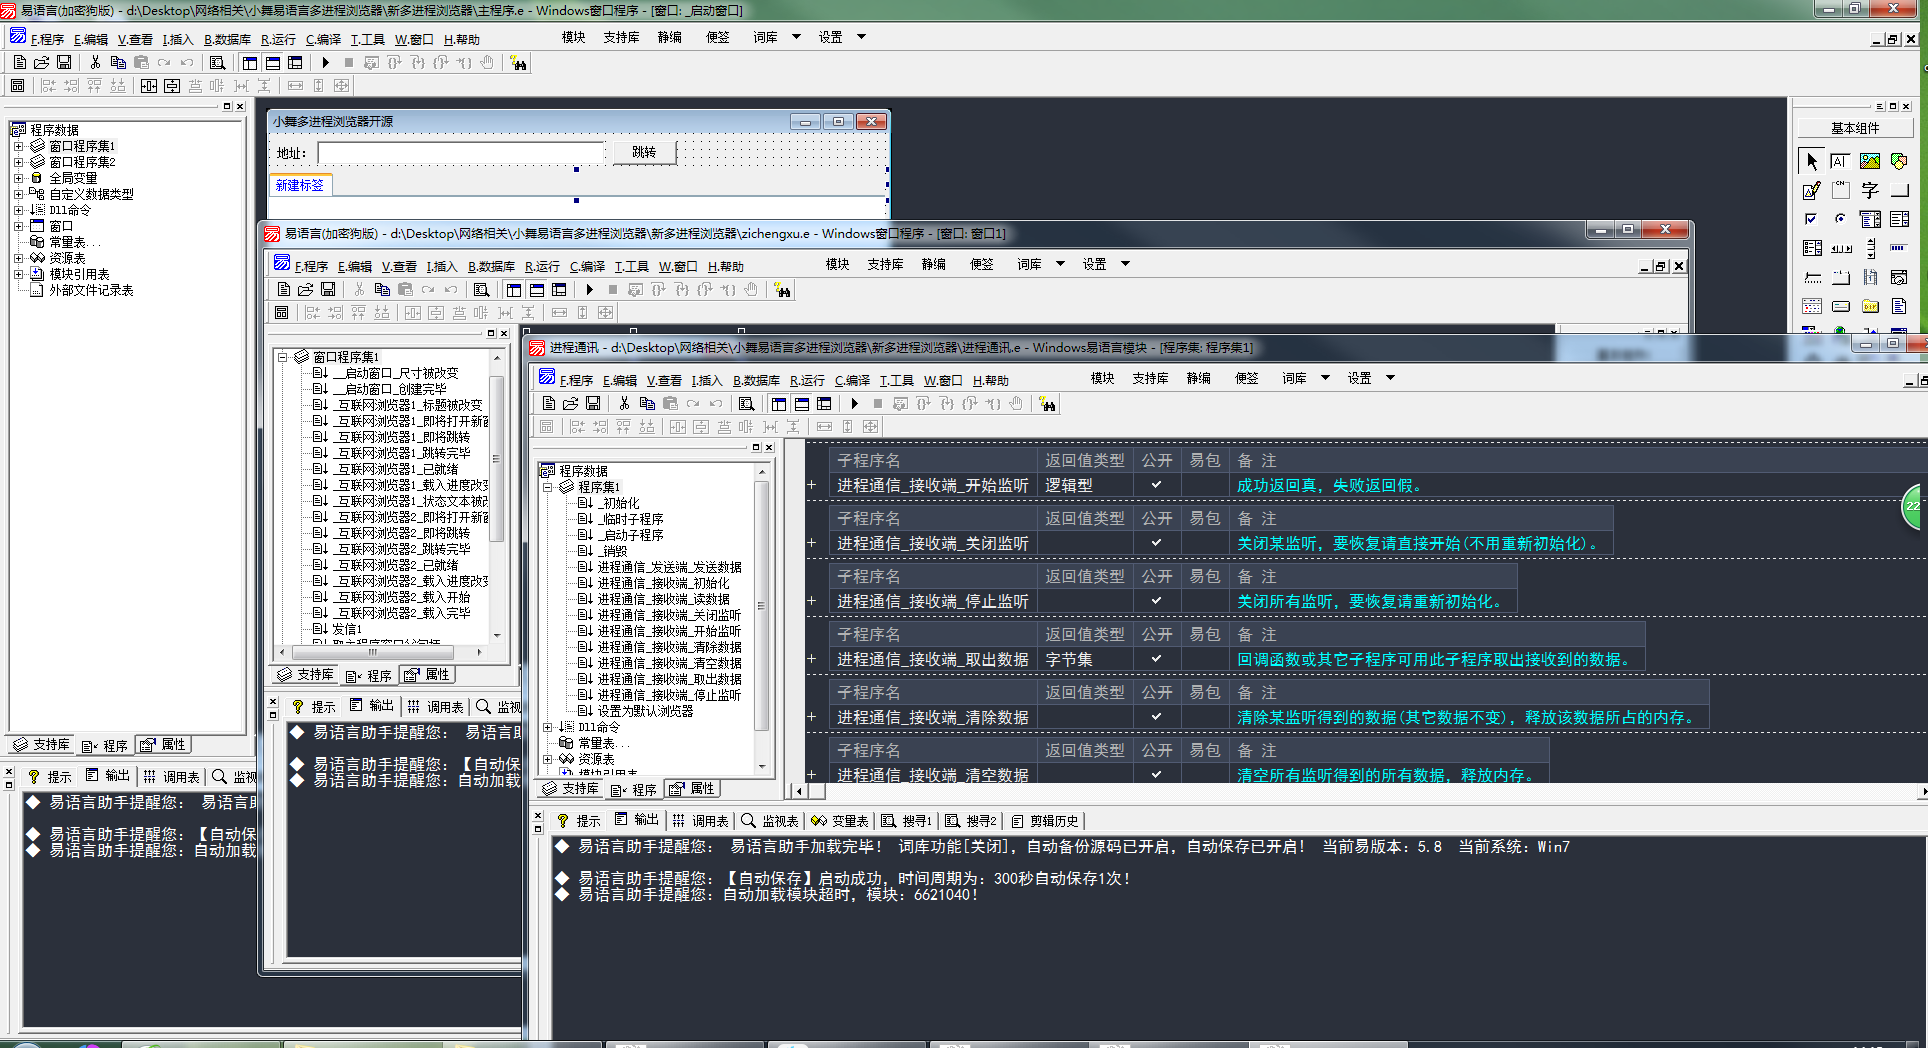The height and width of the screenshot is (1048, 1928).
Task: Click 便签 toolbar button in zichengxu.e window
Action: tap(981, 264)
